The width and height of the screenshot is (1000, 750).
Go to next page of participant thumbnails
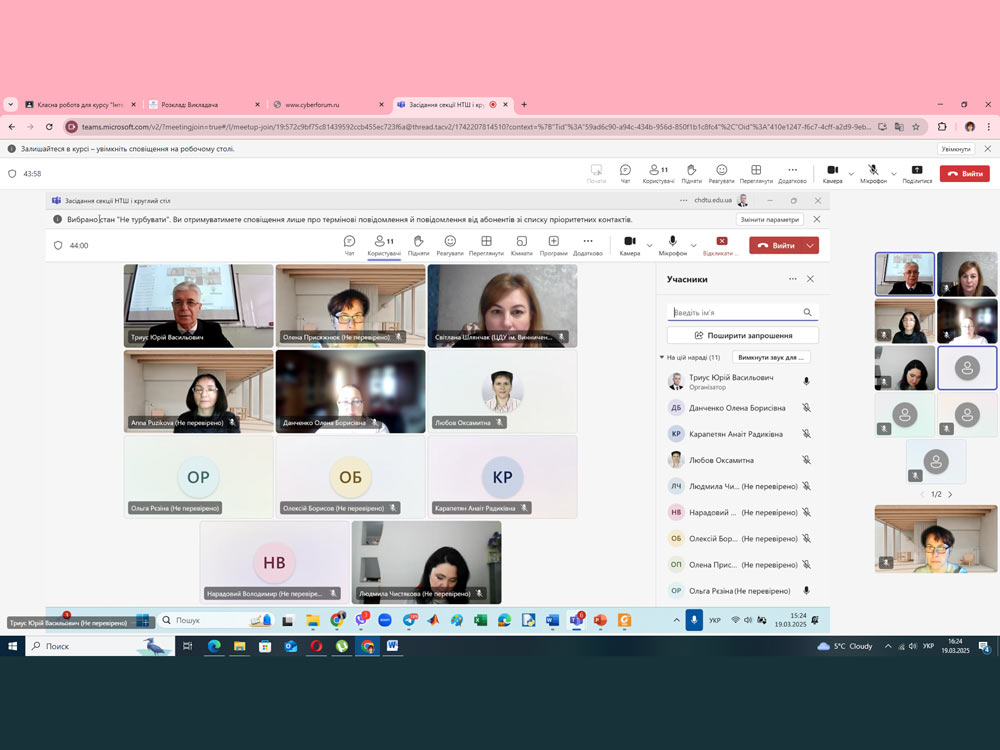point(950,494)
